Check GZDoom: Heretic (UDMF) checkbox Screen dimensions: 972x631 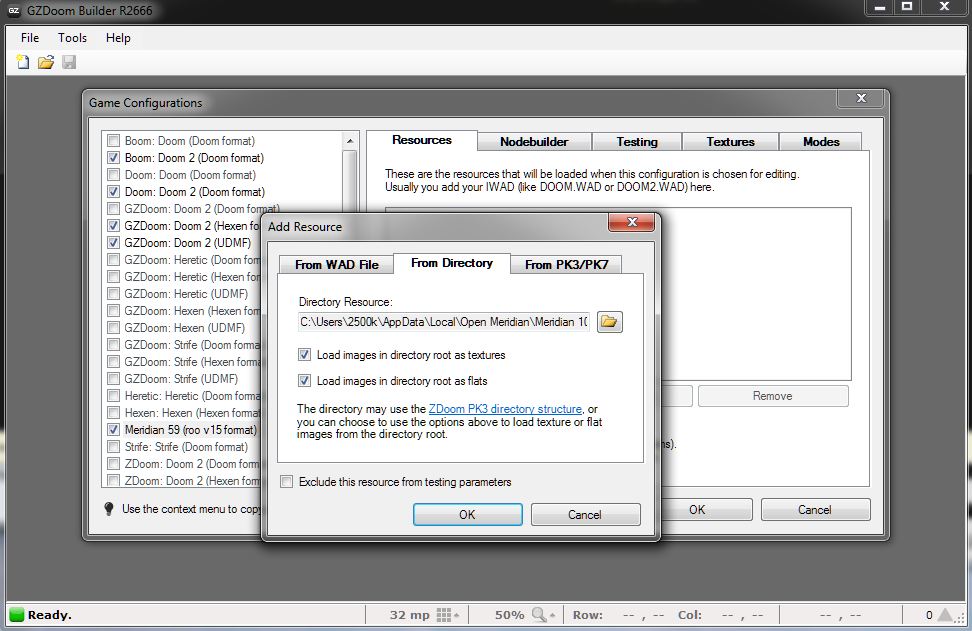tap(113, 294)
